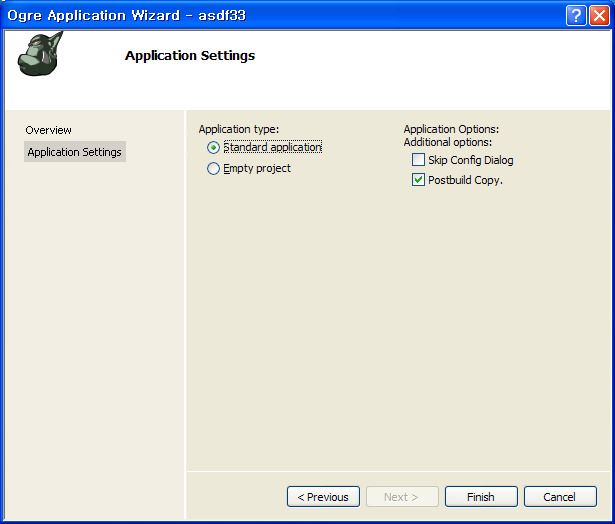Viewport: 615px width, 524px height.
Task: Open help via the question mark icon
Action: click(576, 16)
